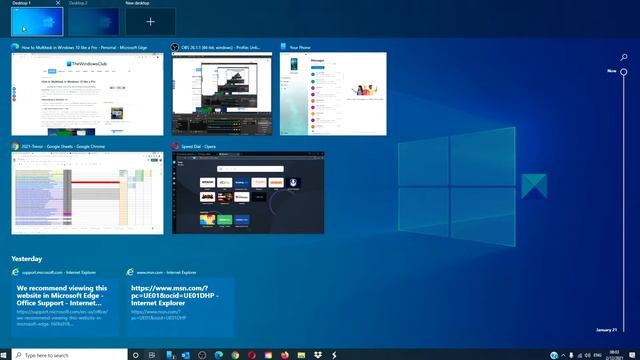The width and height of the screenshot is (640, 360).
Task: Click the Opera icon beside Speed Dial title
Action: coord(175,146)
